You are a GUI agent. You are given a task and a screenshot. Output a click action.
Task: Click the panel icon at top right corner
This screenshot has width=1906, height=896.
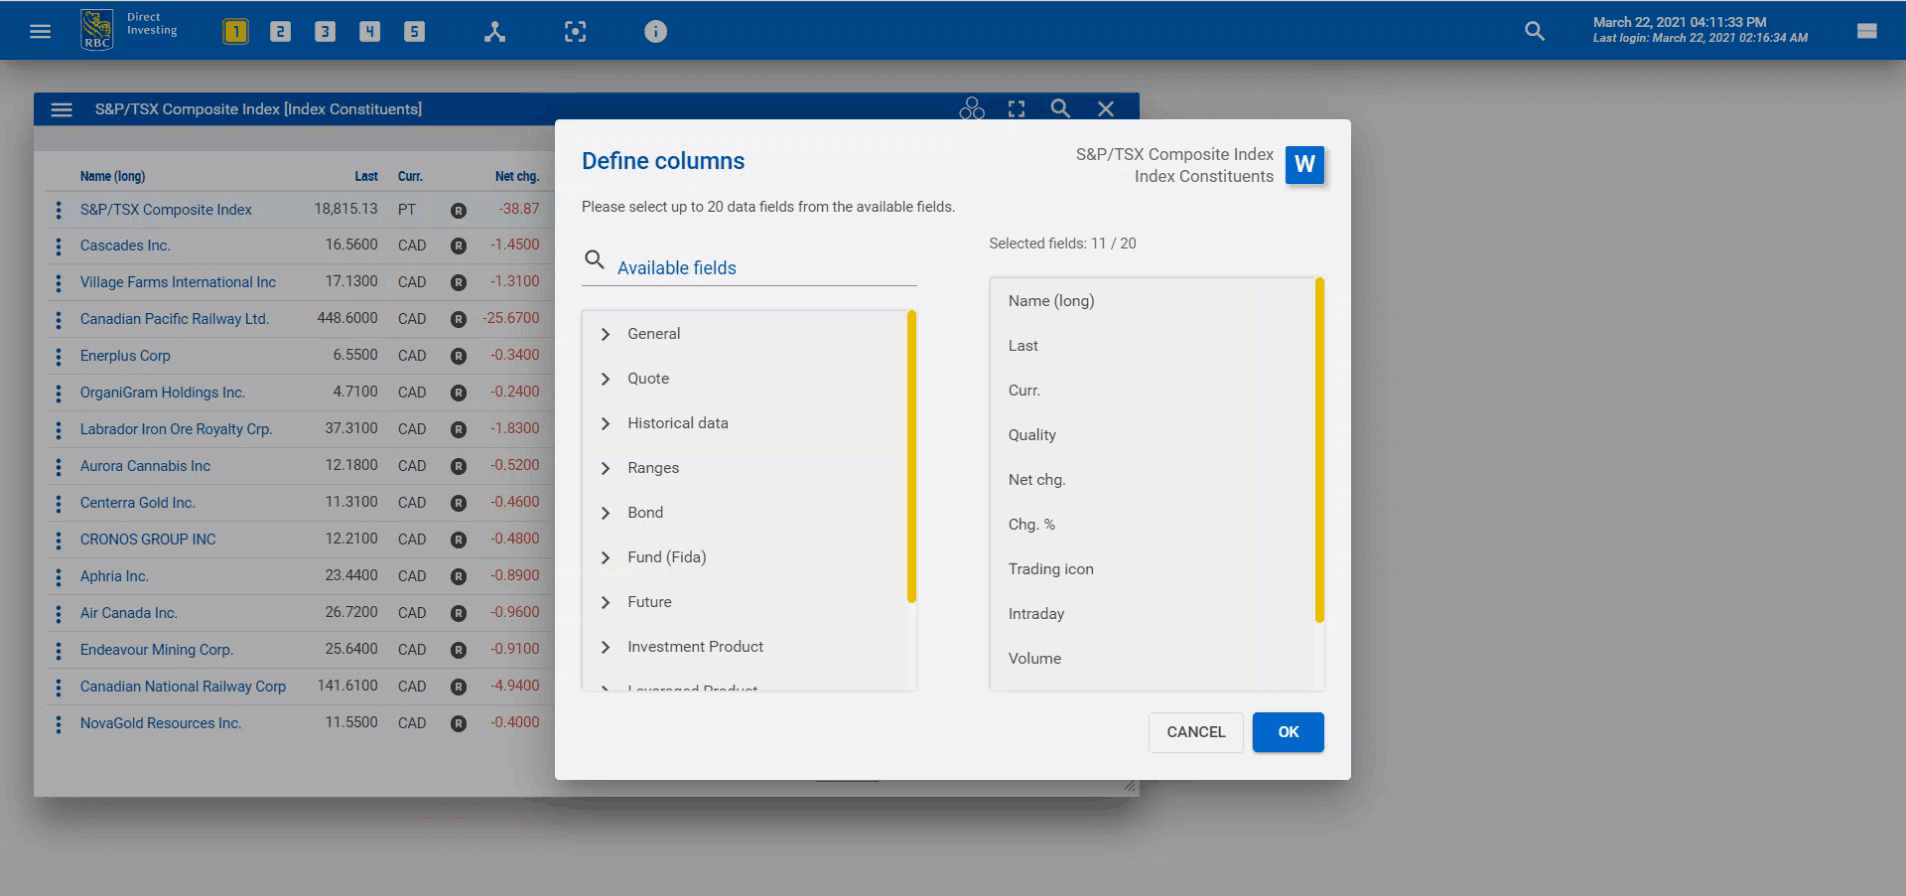[1866, 31]
